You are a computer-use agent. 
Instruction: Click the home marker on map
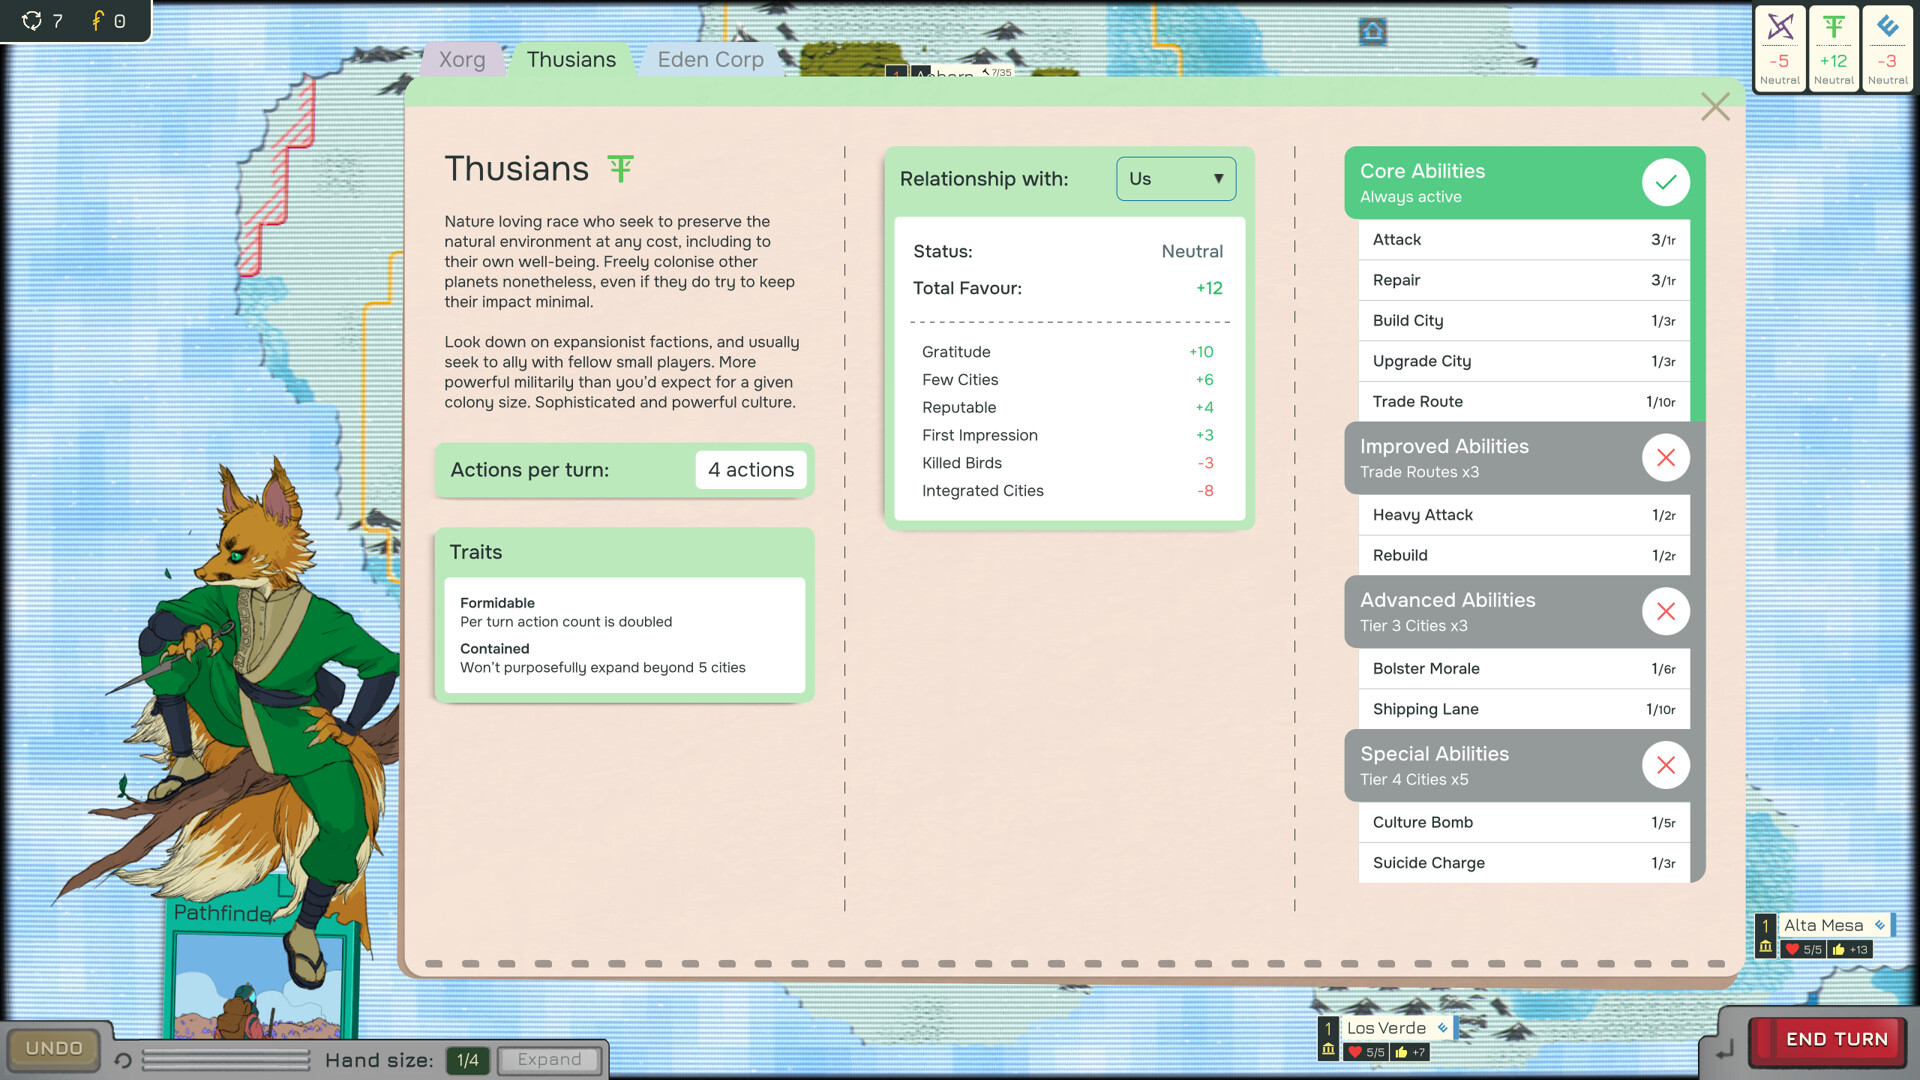point(1373,31)
